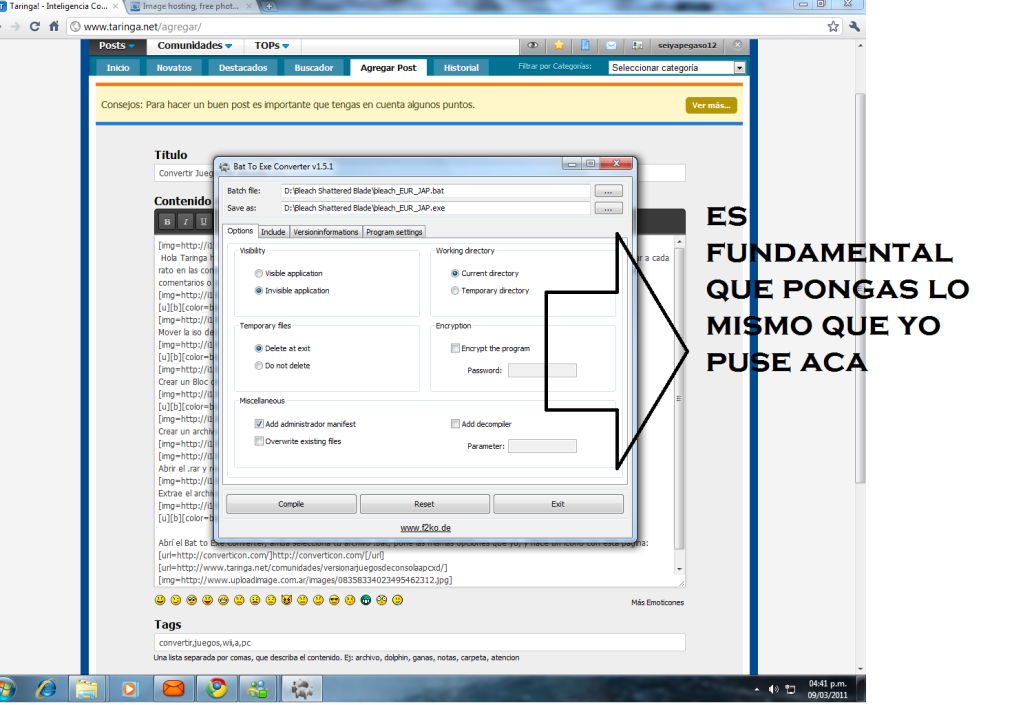Open Internet Explorer from taskbar
This screenshot has width=1023, height=705.
click(47, 689)
